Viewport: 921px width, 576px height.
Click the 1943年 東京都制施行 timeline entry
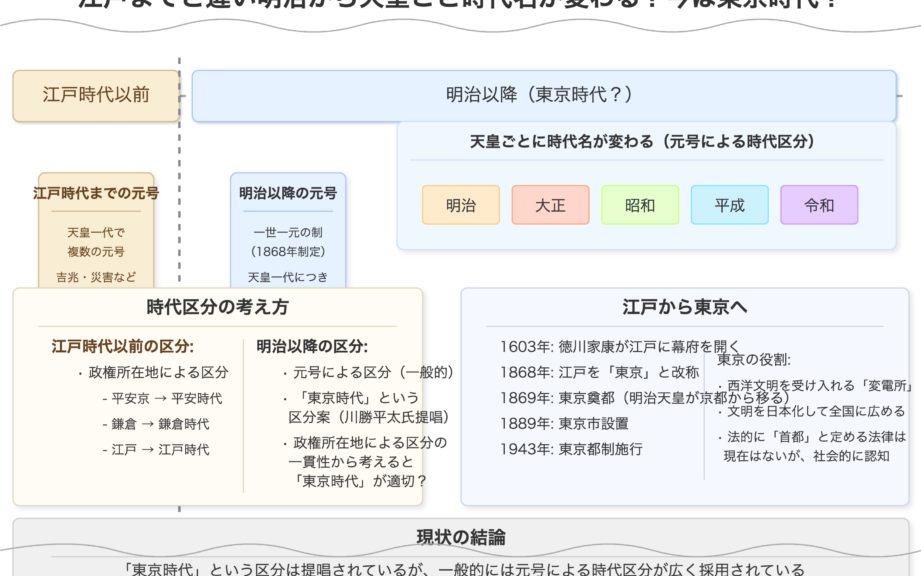(x=571, y=449)
